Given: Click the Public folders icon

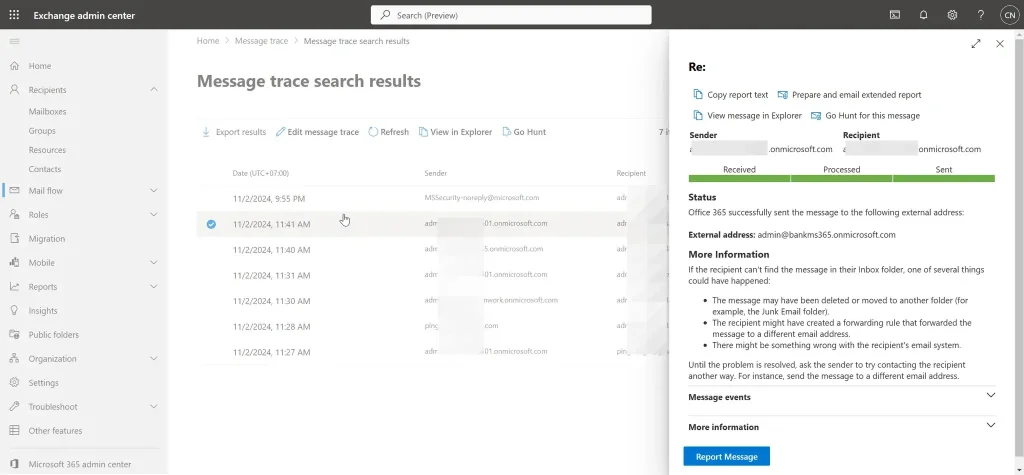Looking at the screenshot, I should 14,335.
